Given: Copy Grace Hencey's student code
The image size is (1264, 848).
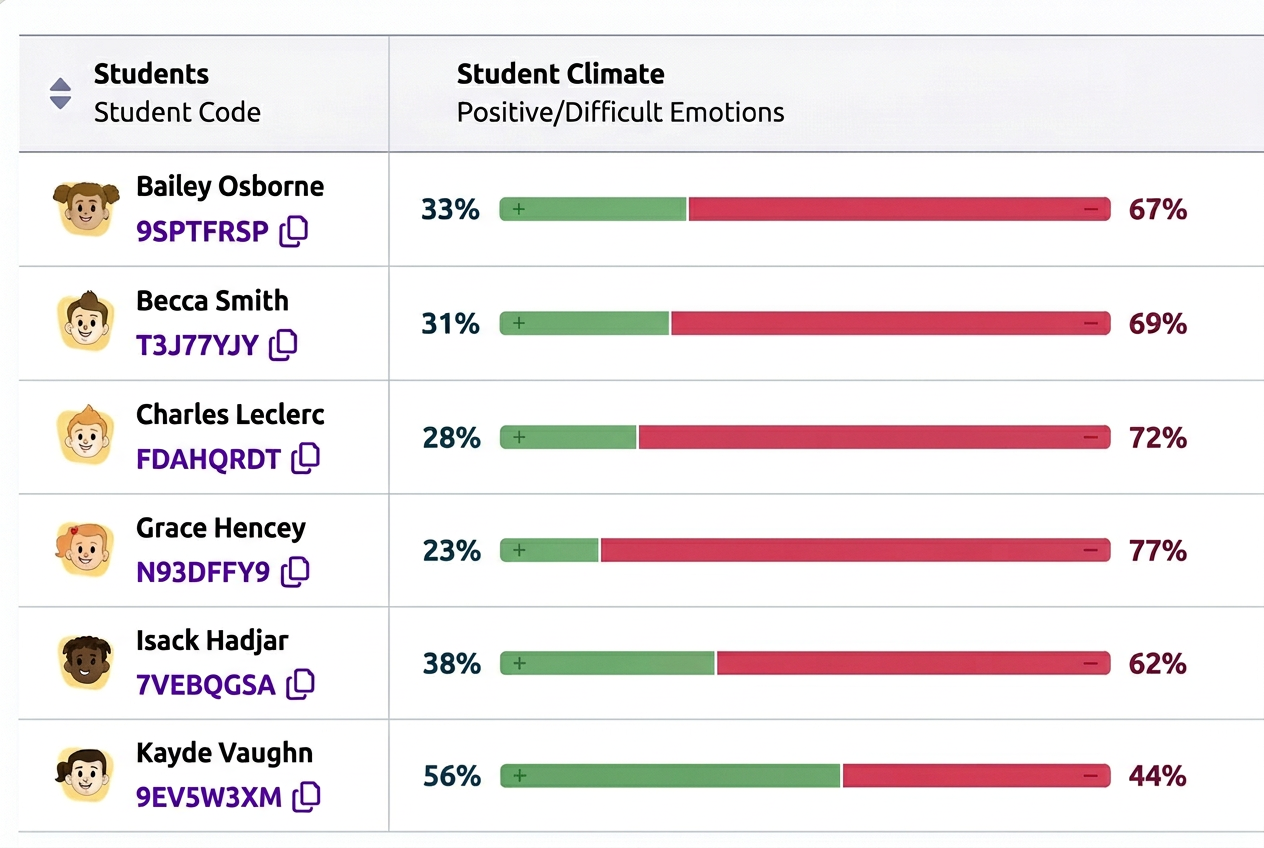Looking at the screenshot, I should click(295, 572).
